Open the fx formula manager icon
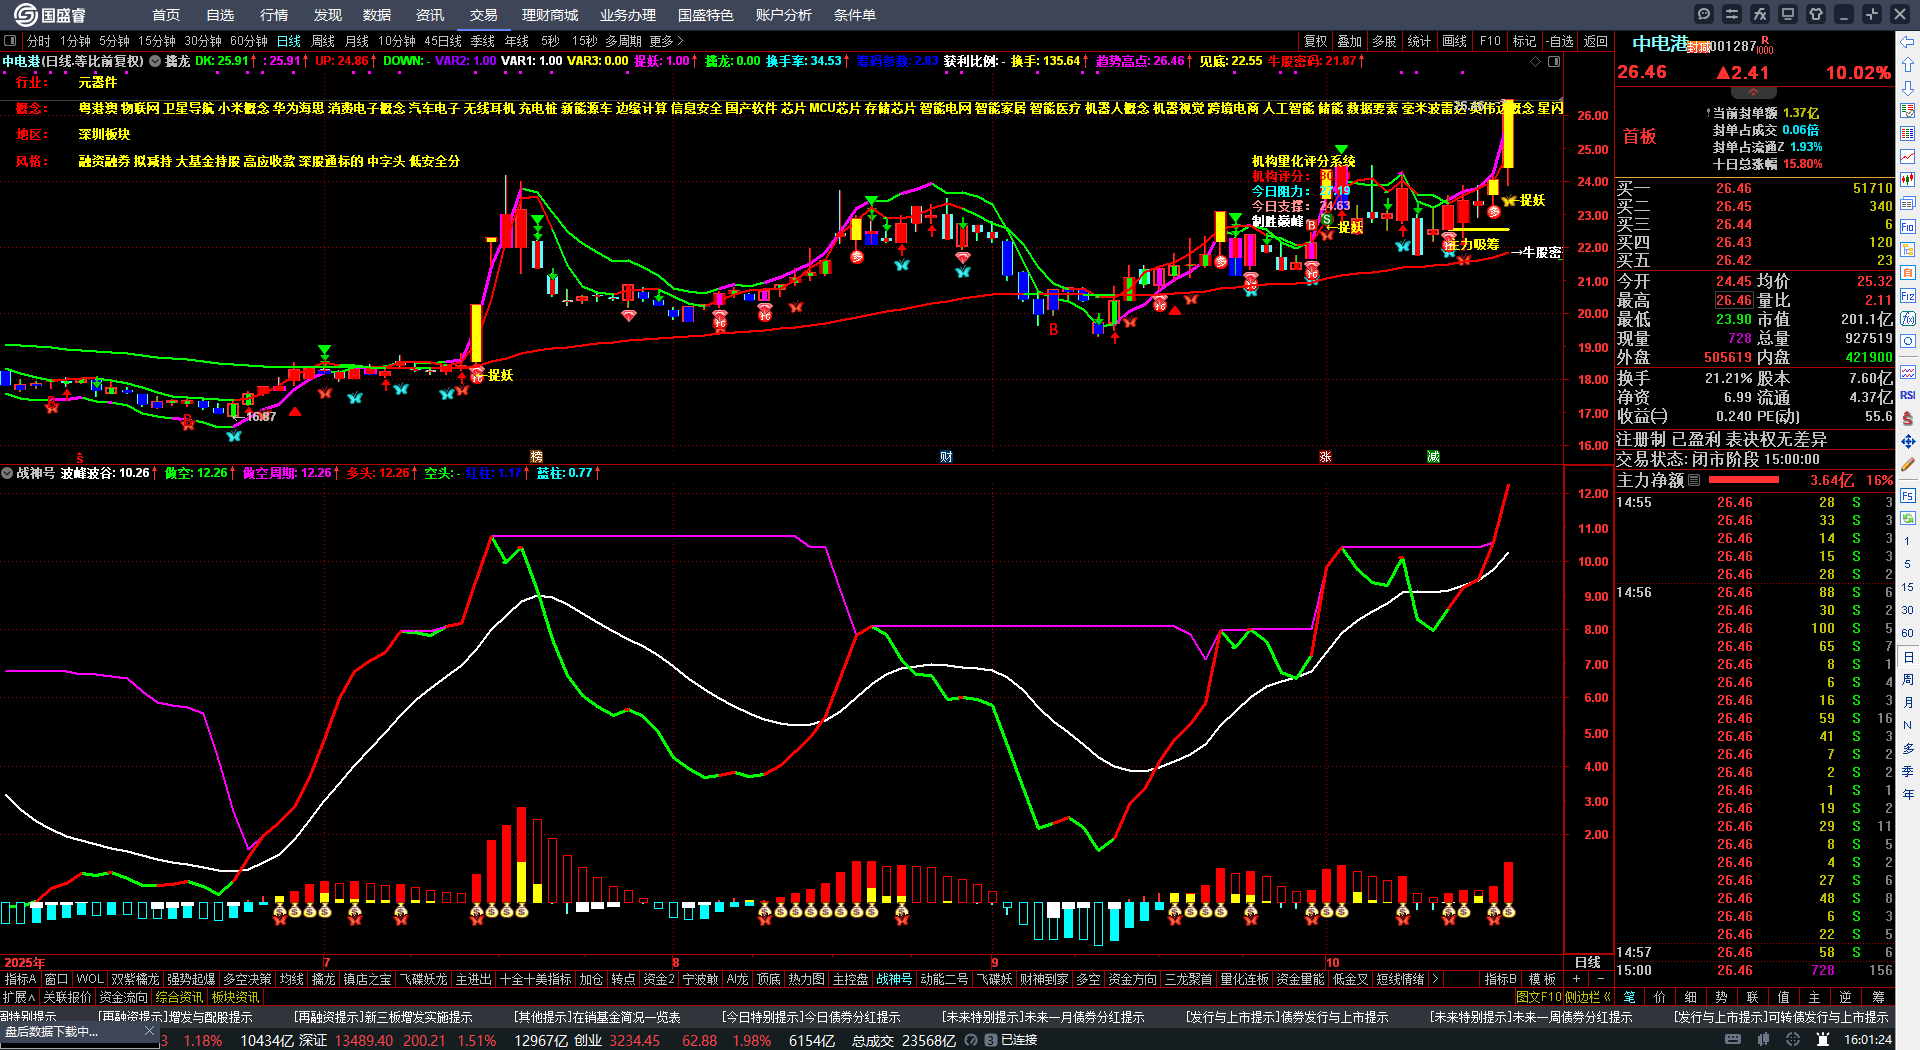This screenshot has height=1050, width=1920. 1760,14
